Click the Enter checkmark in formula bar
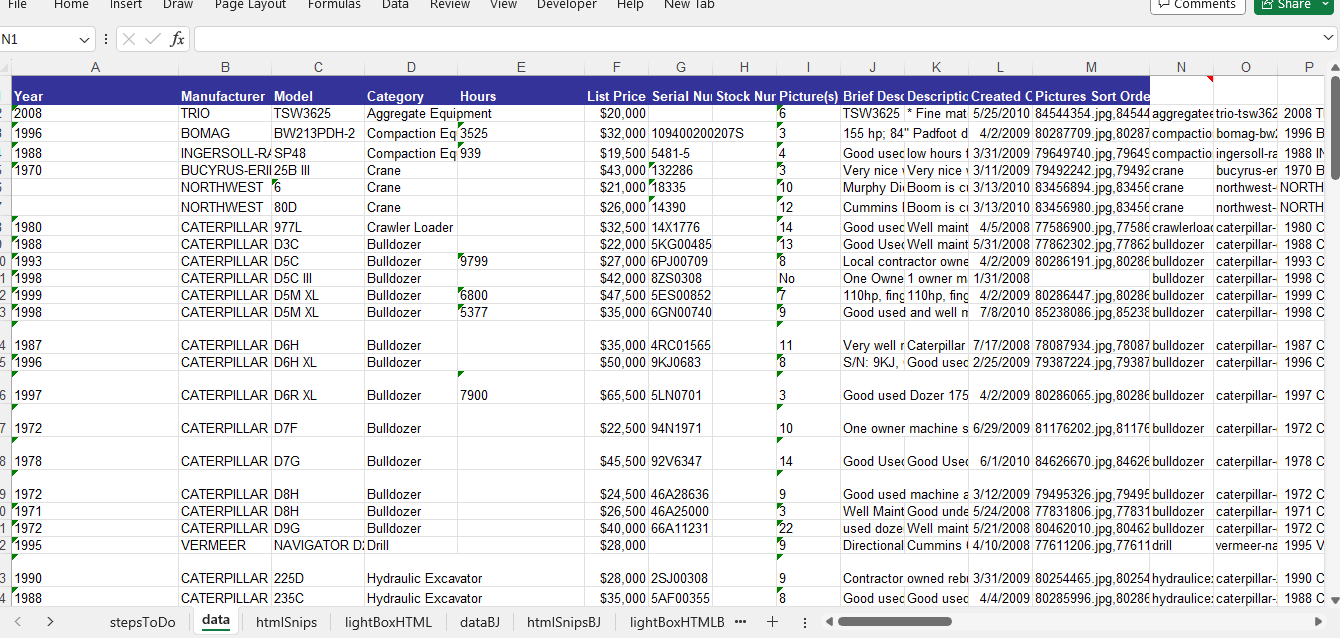Image resolution: width=1340 pixels, height=638 pixels. click(154, 39)
